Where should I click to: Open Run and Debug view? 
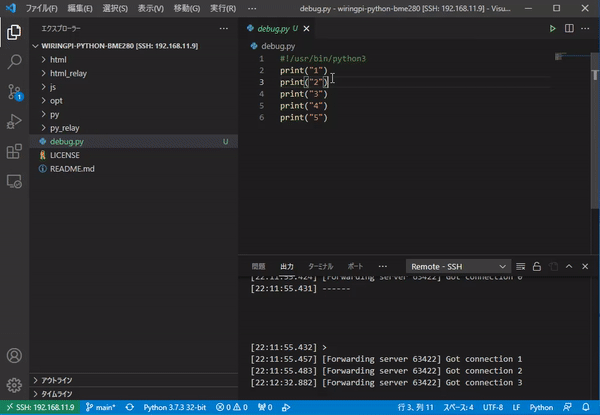[14, 122]
